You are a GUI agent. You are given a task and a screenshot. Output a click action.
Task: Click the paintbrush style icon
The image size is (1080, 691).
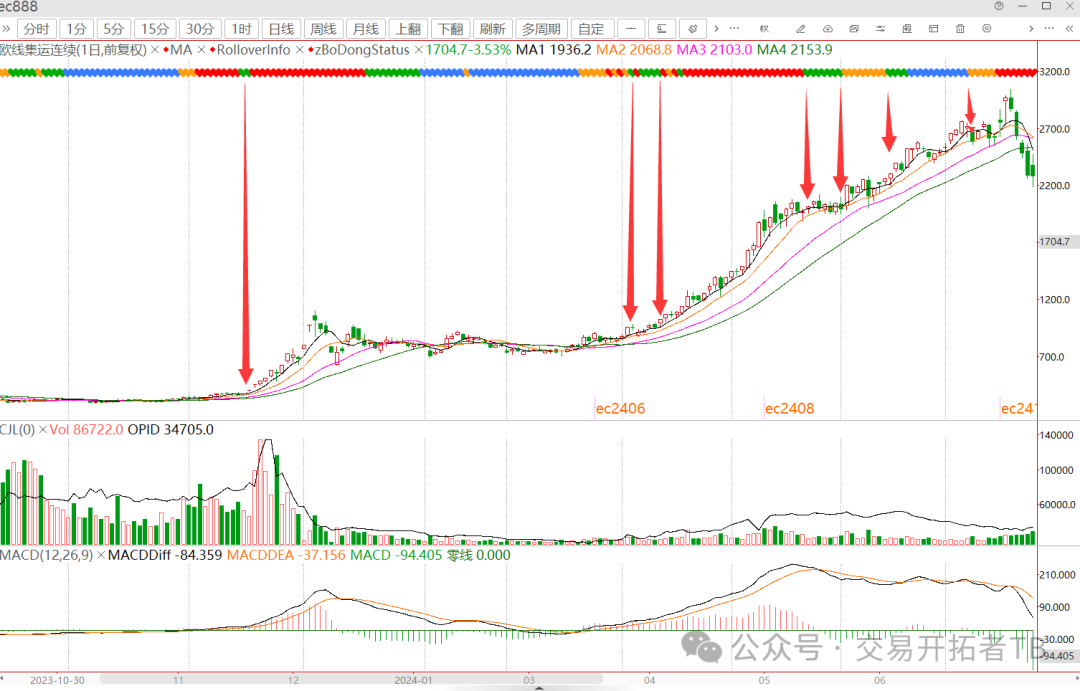pyautogui.click(x=693, y=29)
